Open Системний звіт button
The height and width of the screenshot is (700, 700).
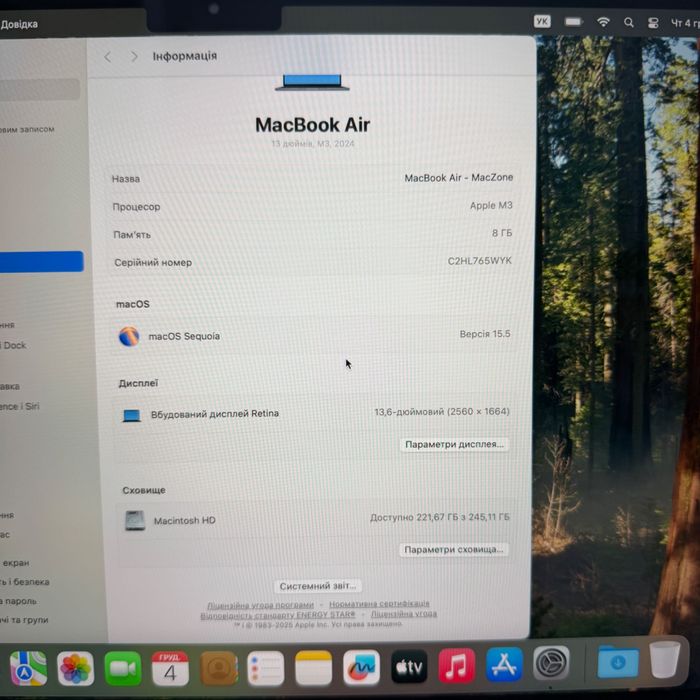coord(317,586)
